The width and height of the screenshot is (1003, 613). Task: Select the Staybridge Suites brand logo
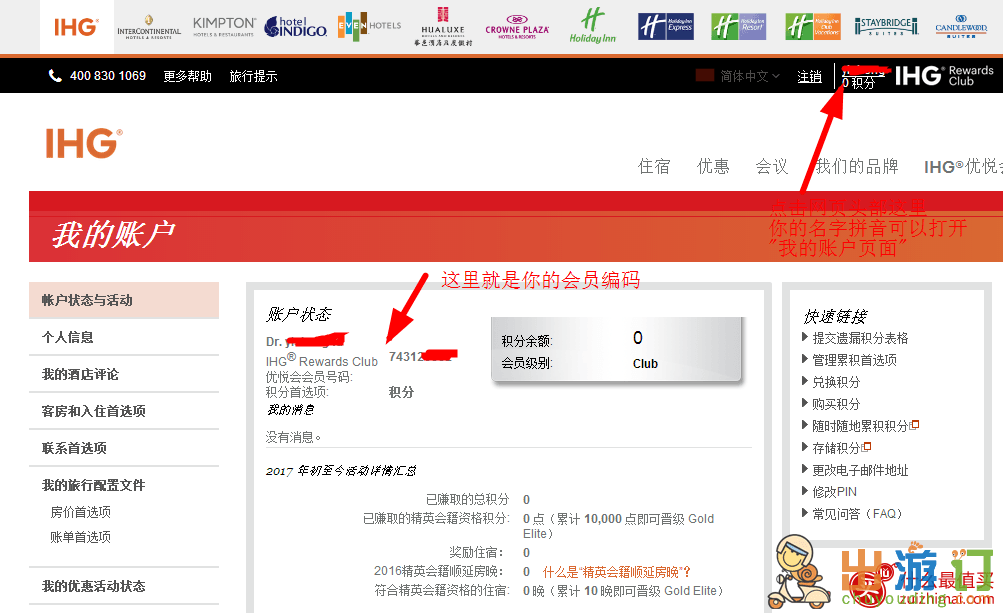pos(887,26)
